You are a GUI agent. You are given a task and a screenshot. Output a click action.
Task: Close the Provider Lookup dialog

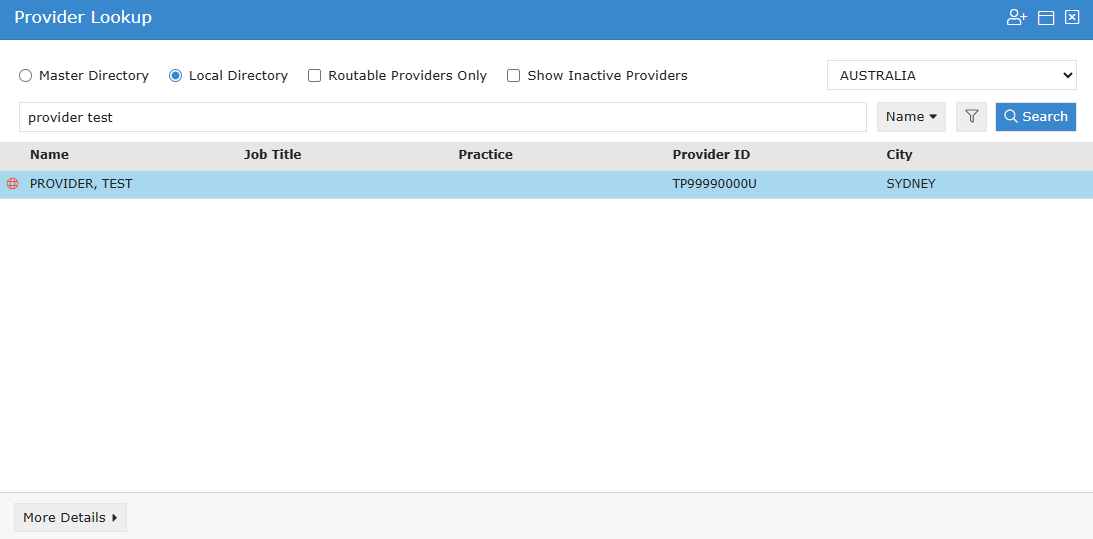click(x=1072, y=17)
